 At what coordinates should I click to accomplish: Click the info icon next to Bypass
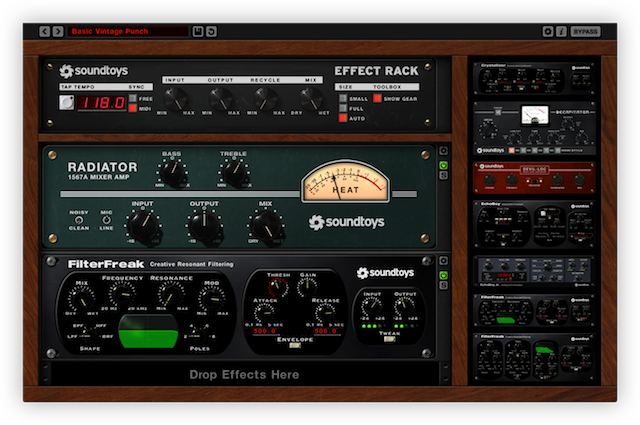pos(561,32)
